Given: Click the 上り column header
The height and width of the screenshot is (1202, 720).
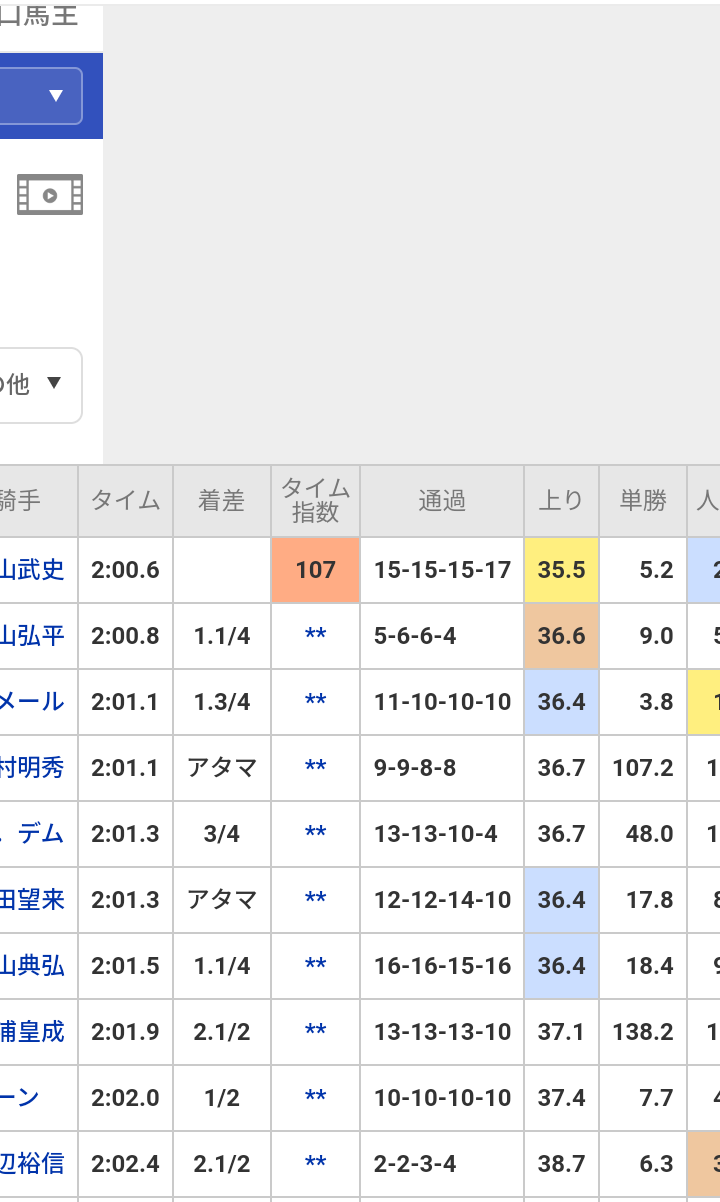Looking at the screenshot, I should pyautogui.click(x=561, y=501).
